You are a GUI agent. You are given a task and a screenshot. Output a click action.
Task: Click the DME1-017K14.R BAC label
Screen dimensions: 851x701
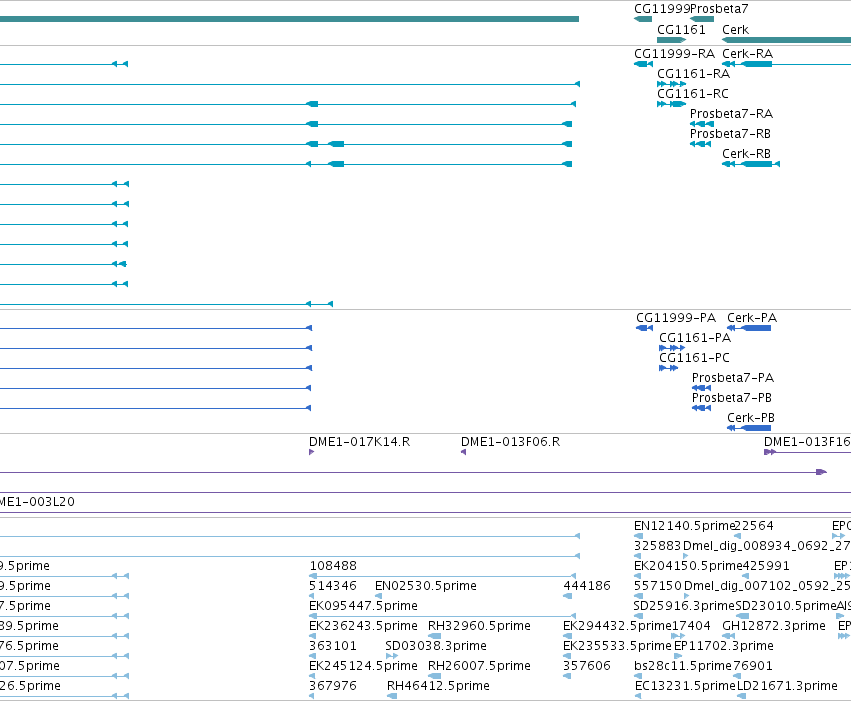(x=359, y=442)
